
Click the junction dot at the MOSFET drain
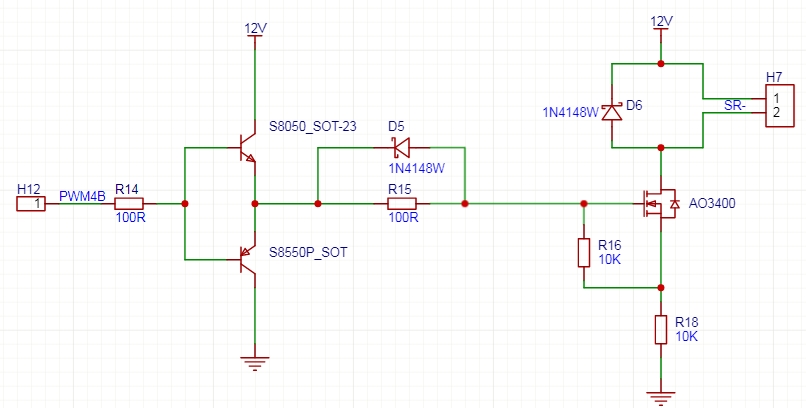(x=661, y=148)
